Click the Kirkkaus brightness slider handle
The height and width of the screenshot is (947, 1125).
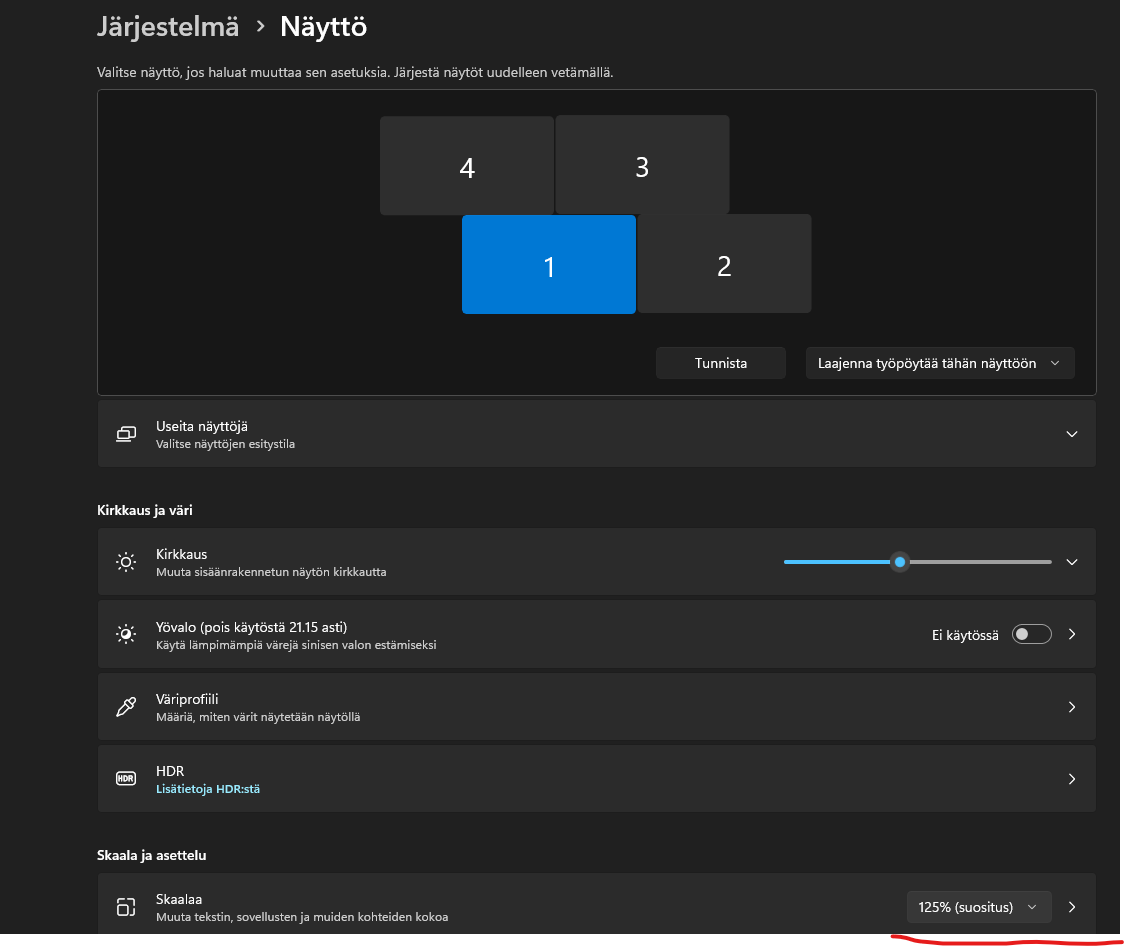(x=900, y=562)
